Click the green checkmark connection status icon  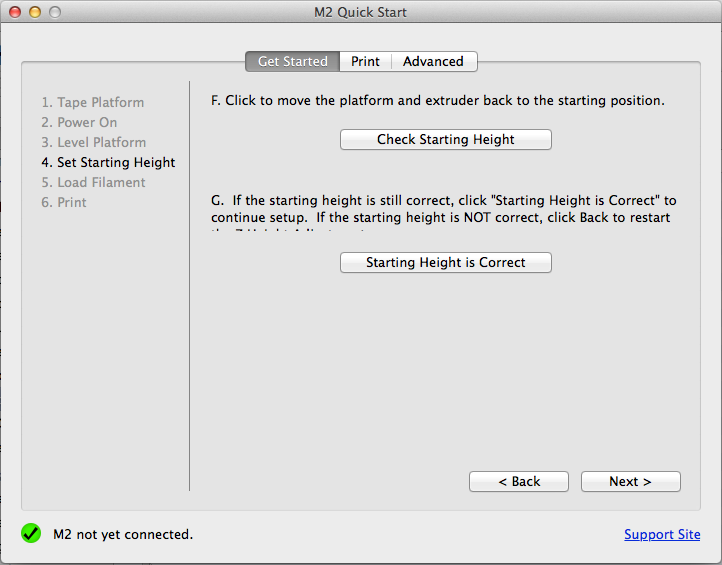coord(31,534)
